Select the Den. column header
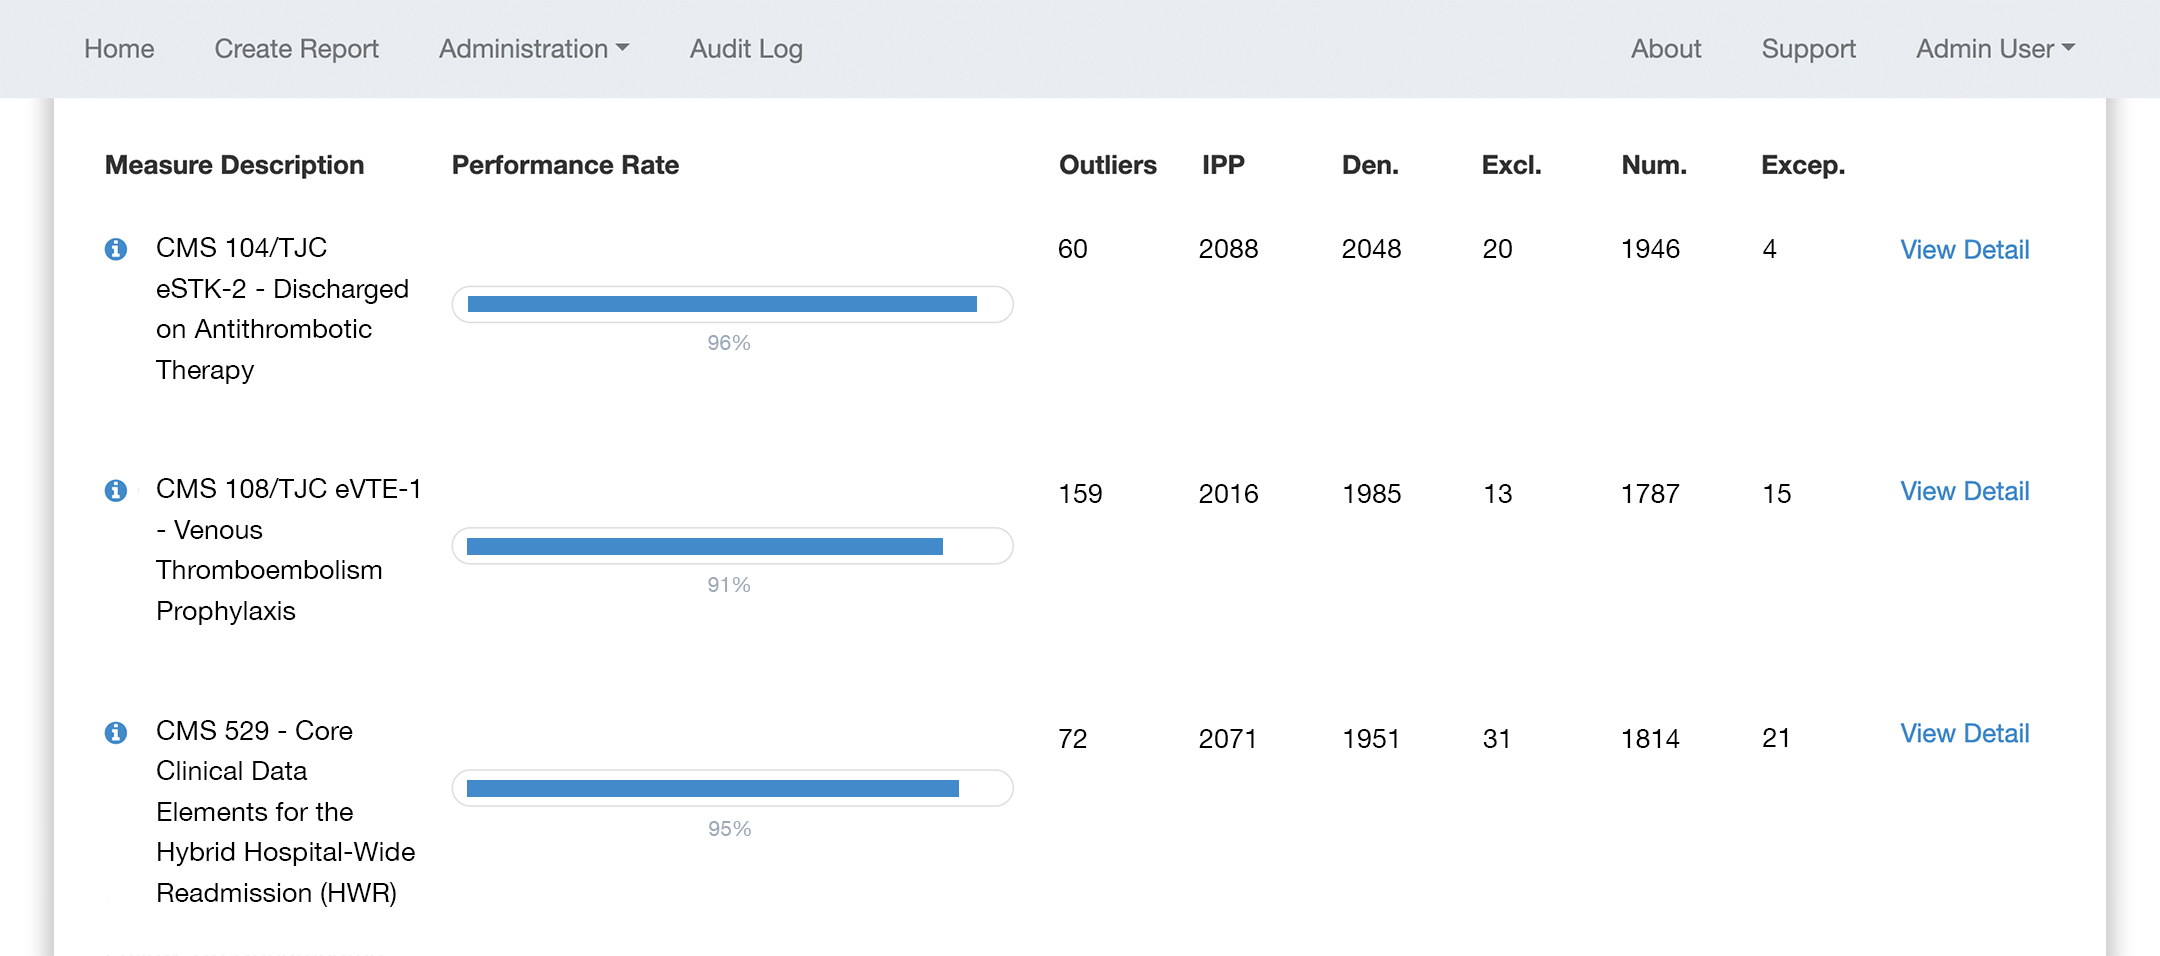Screen dimensions: 2160x956 click(x=1370, y=165)
